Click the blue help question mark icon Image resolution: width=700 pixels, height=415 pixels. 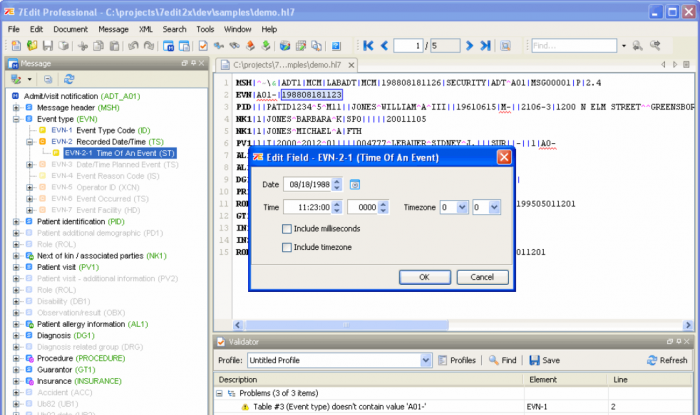[x=336, y=46]
